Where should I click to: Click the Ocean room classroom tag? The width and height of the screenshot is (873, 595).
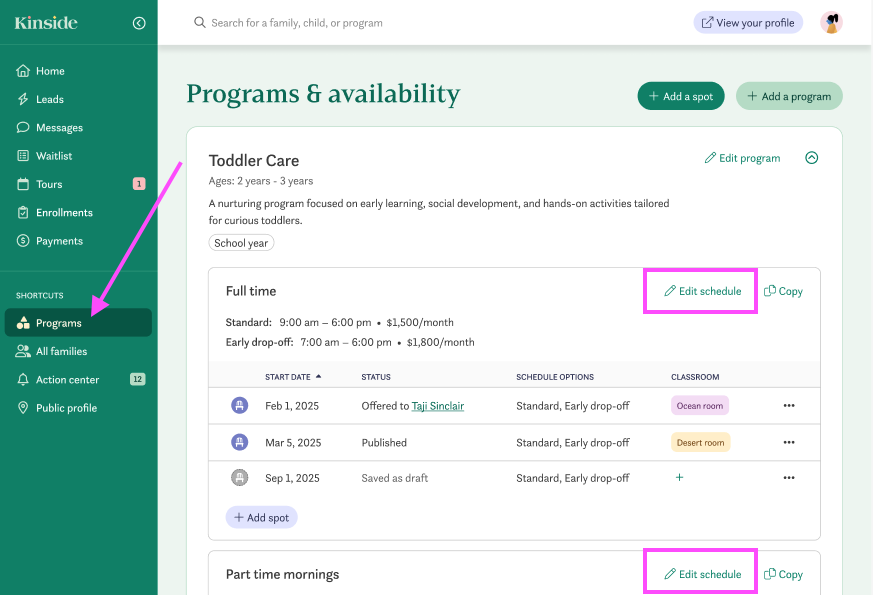[699, 406]
